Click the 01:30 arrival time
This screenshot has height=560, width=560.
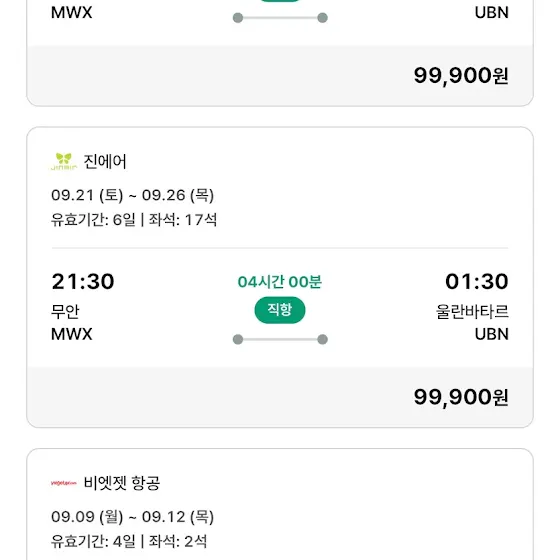[477, 281]
